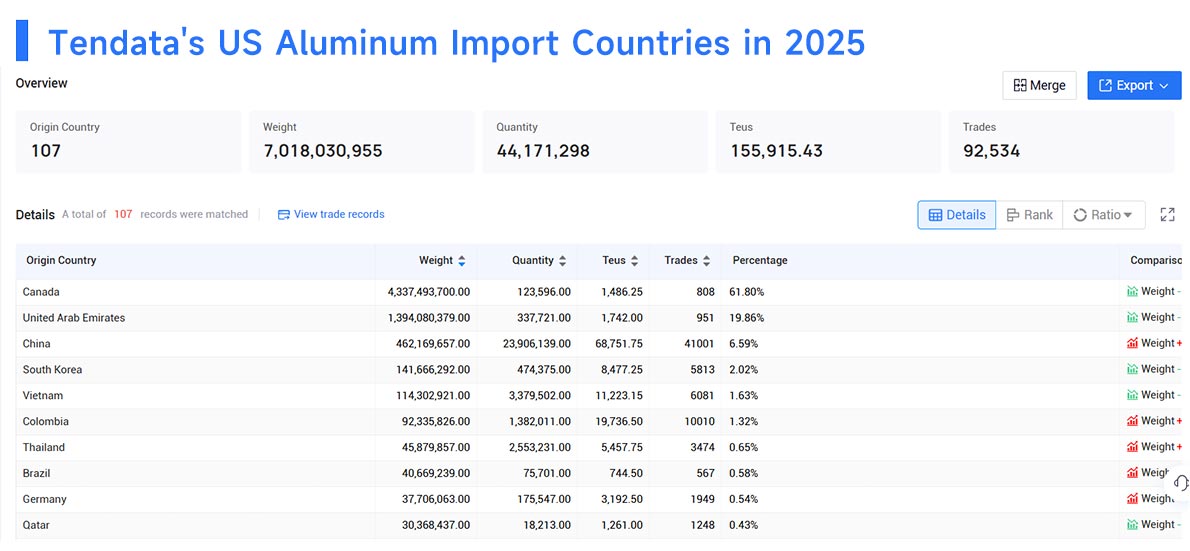
Task: Select the Vietnam row name
Action: (x=42, y=395)
